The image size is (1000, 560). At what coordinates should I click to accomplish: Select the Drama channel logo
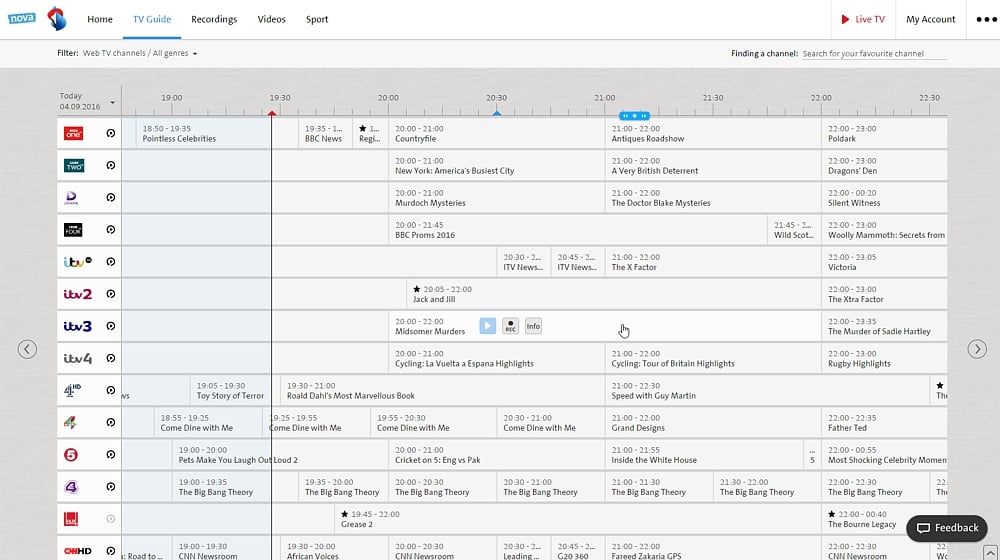(x=71, y=198)
